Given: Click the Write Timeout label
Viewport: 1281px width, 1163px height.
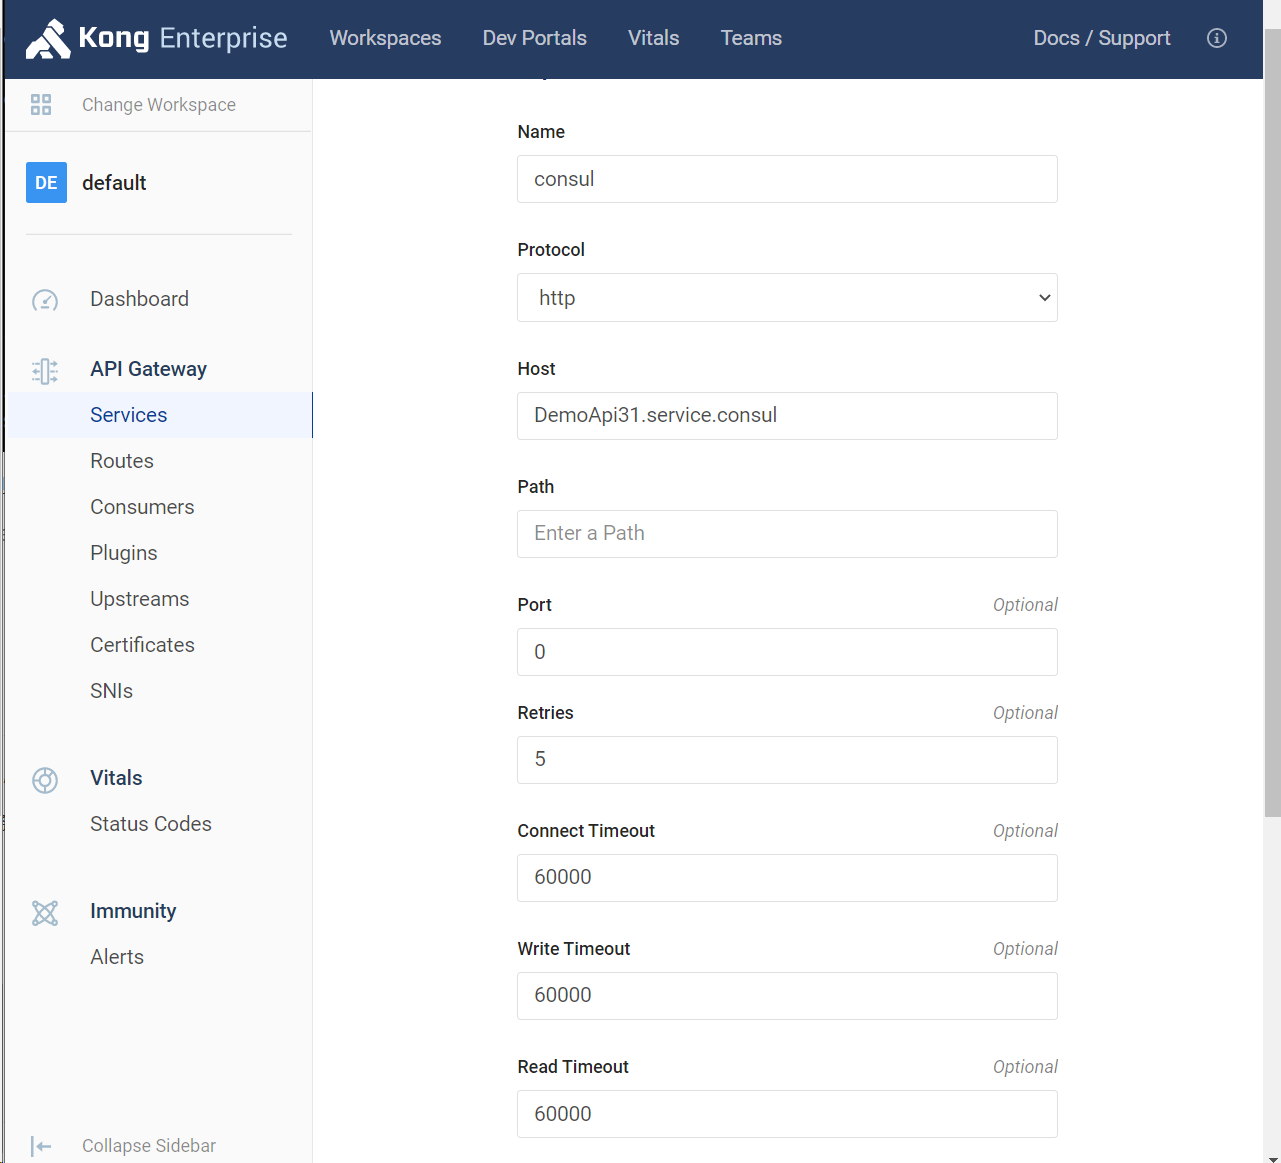Looking at the screenshot, I should point(573,949).
